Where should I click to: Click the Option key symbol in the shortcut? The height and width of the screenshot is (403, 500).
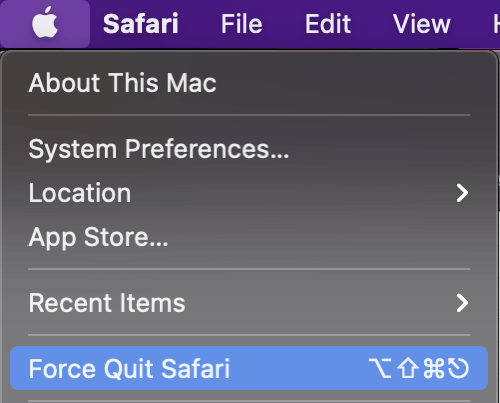click(x=380, y=368)
